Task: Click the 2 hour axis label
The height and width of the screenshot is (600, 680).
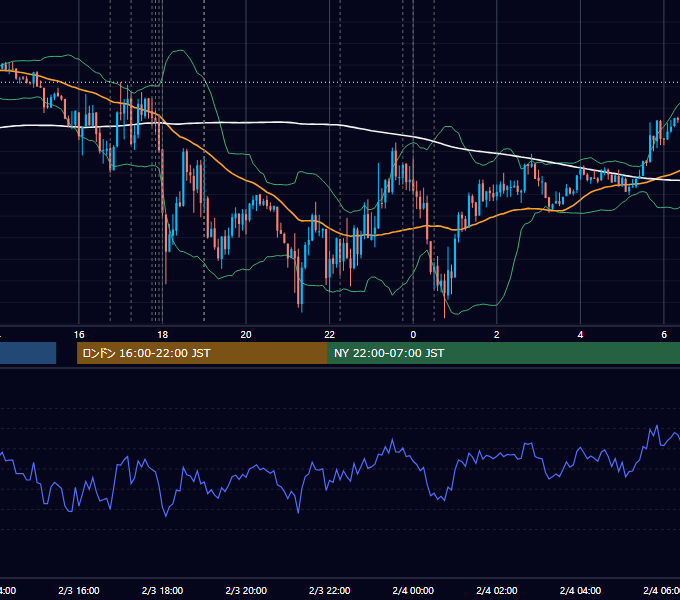Action: coord(497,334)
